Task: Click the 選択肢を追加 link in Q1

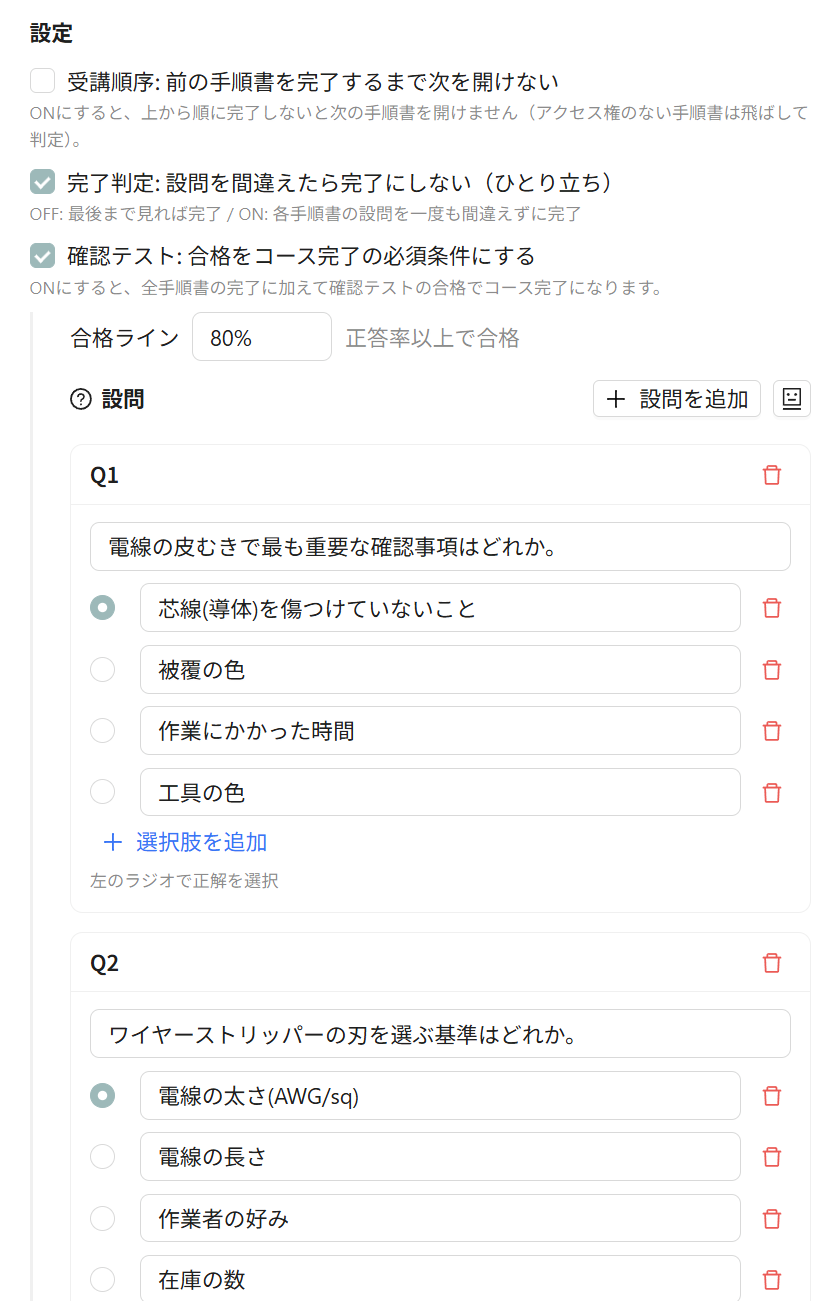Action: [x=185, y=842]
